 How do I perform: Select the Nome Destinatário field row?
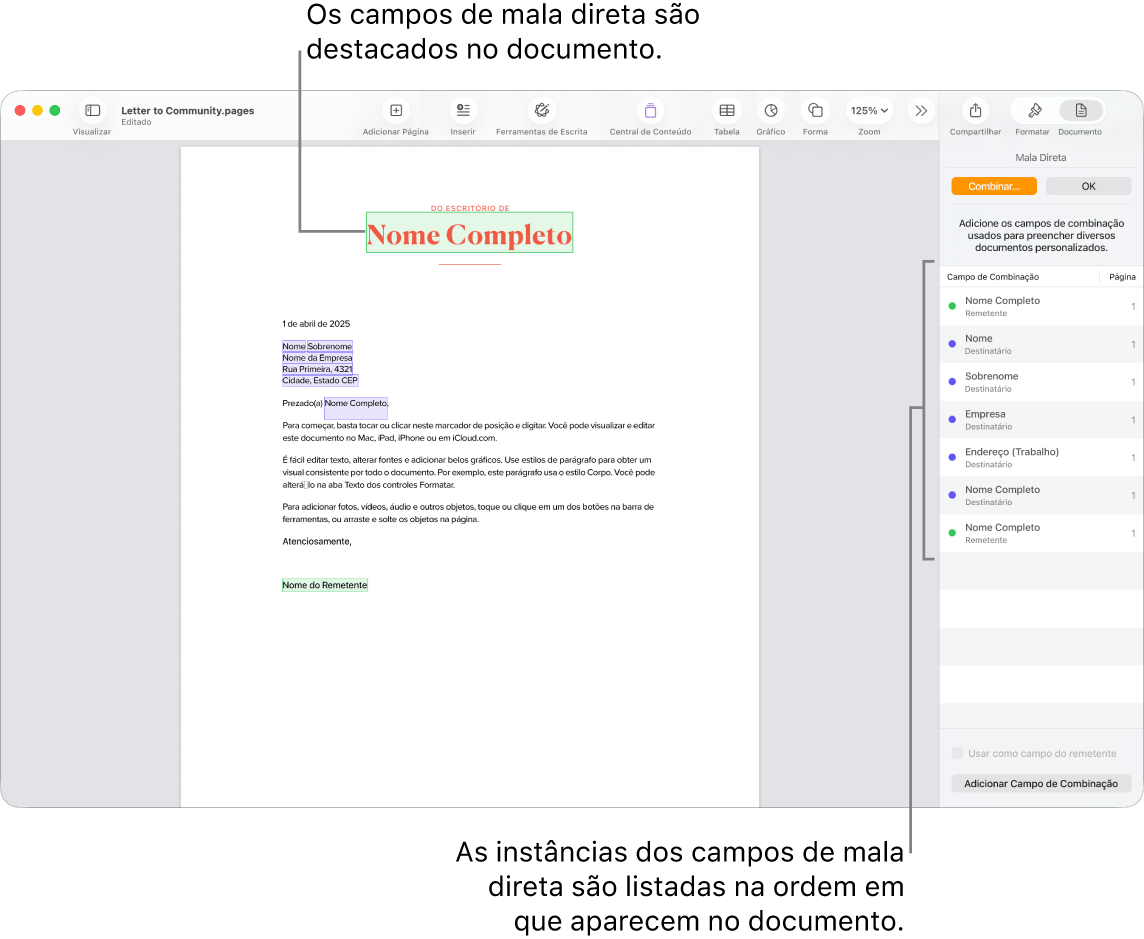click(x=1041, y=344)
